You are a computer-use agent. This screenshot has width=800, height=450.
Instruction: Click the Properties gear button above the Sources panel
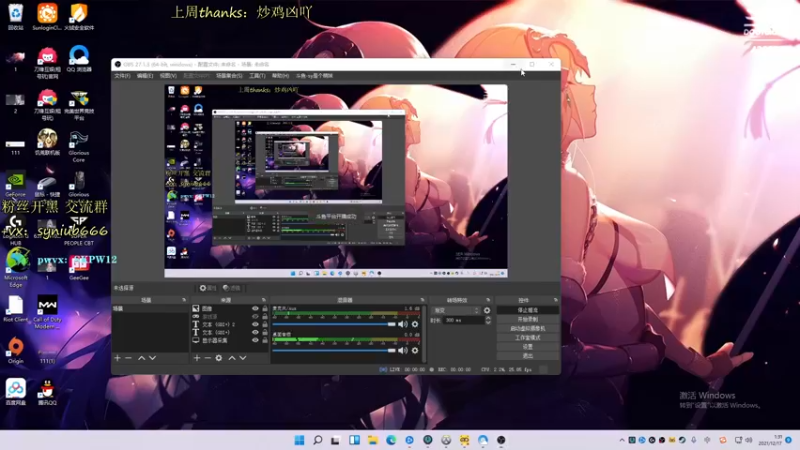pos(208,288)
